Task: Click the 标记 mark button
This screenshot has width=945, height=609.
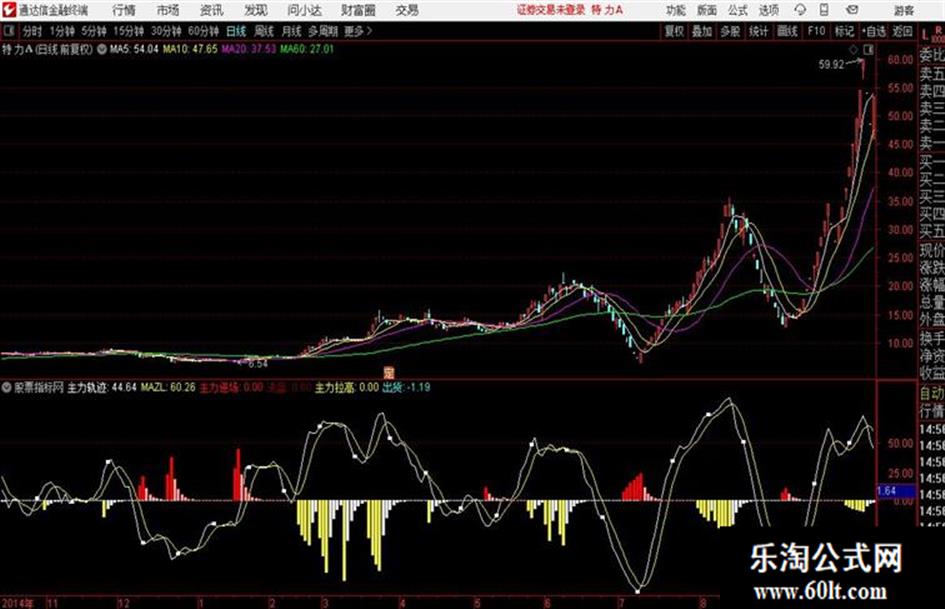Action: (x=844, y=31)
